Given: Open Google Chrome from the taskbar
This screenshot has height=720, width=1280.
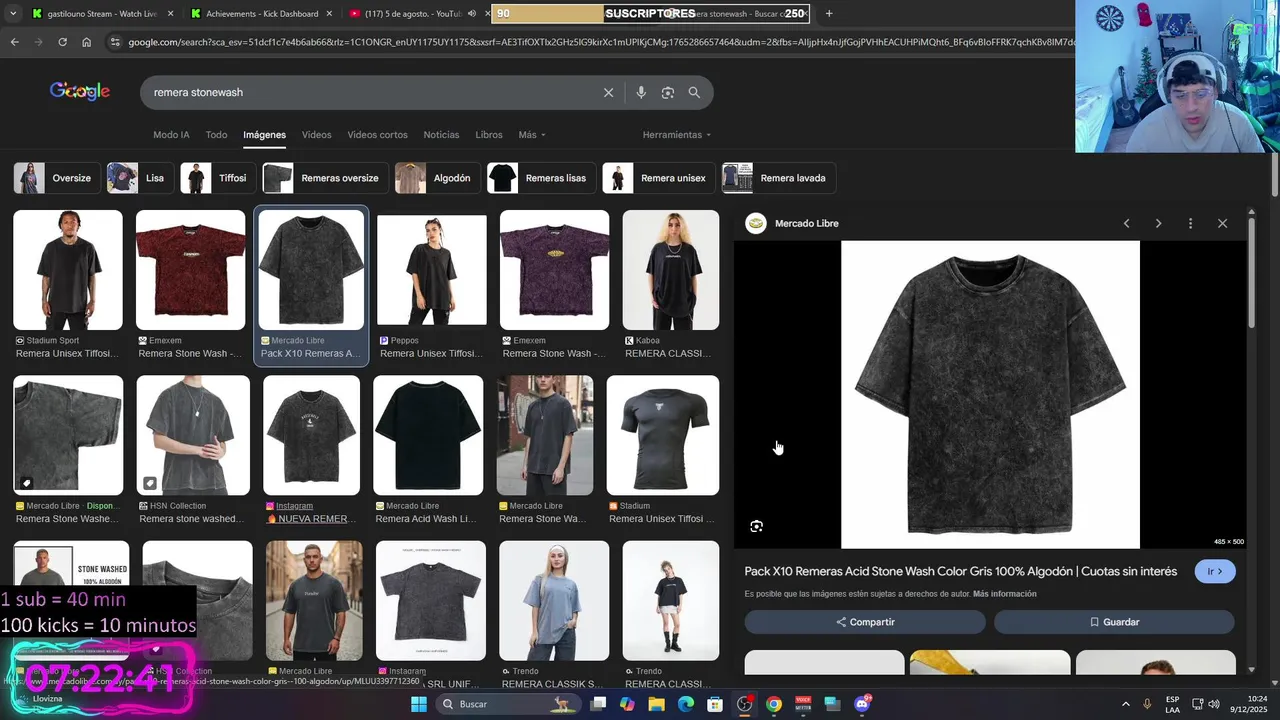Looking at the screenshot, I should pos(773,704).
